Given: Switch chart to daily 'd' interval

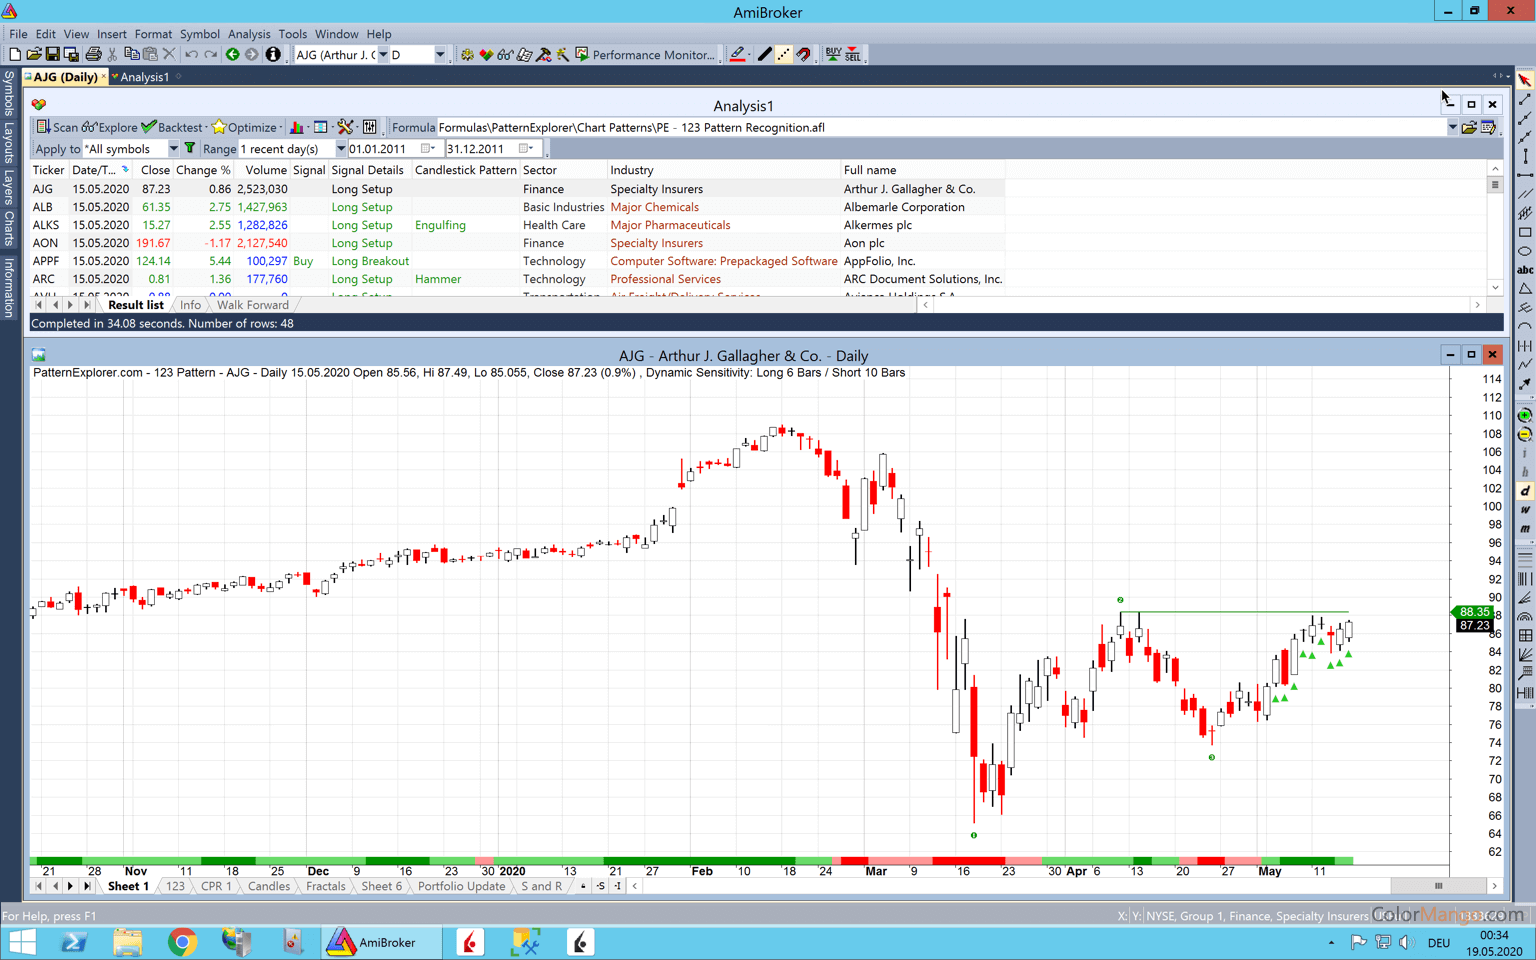Looking at the screenshot, I should tap(1525, 491).
